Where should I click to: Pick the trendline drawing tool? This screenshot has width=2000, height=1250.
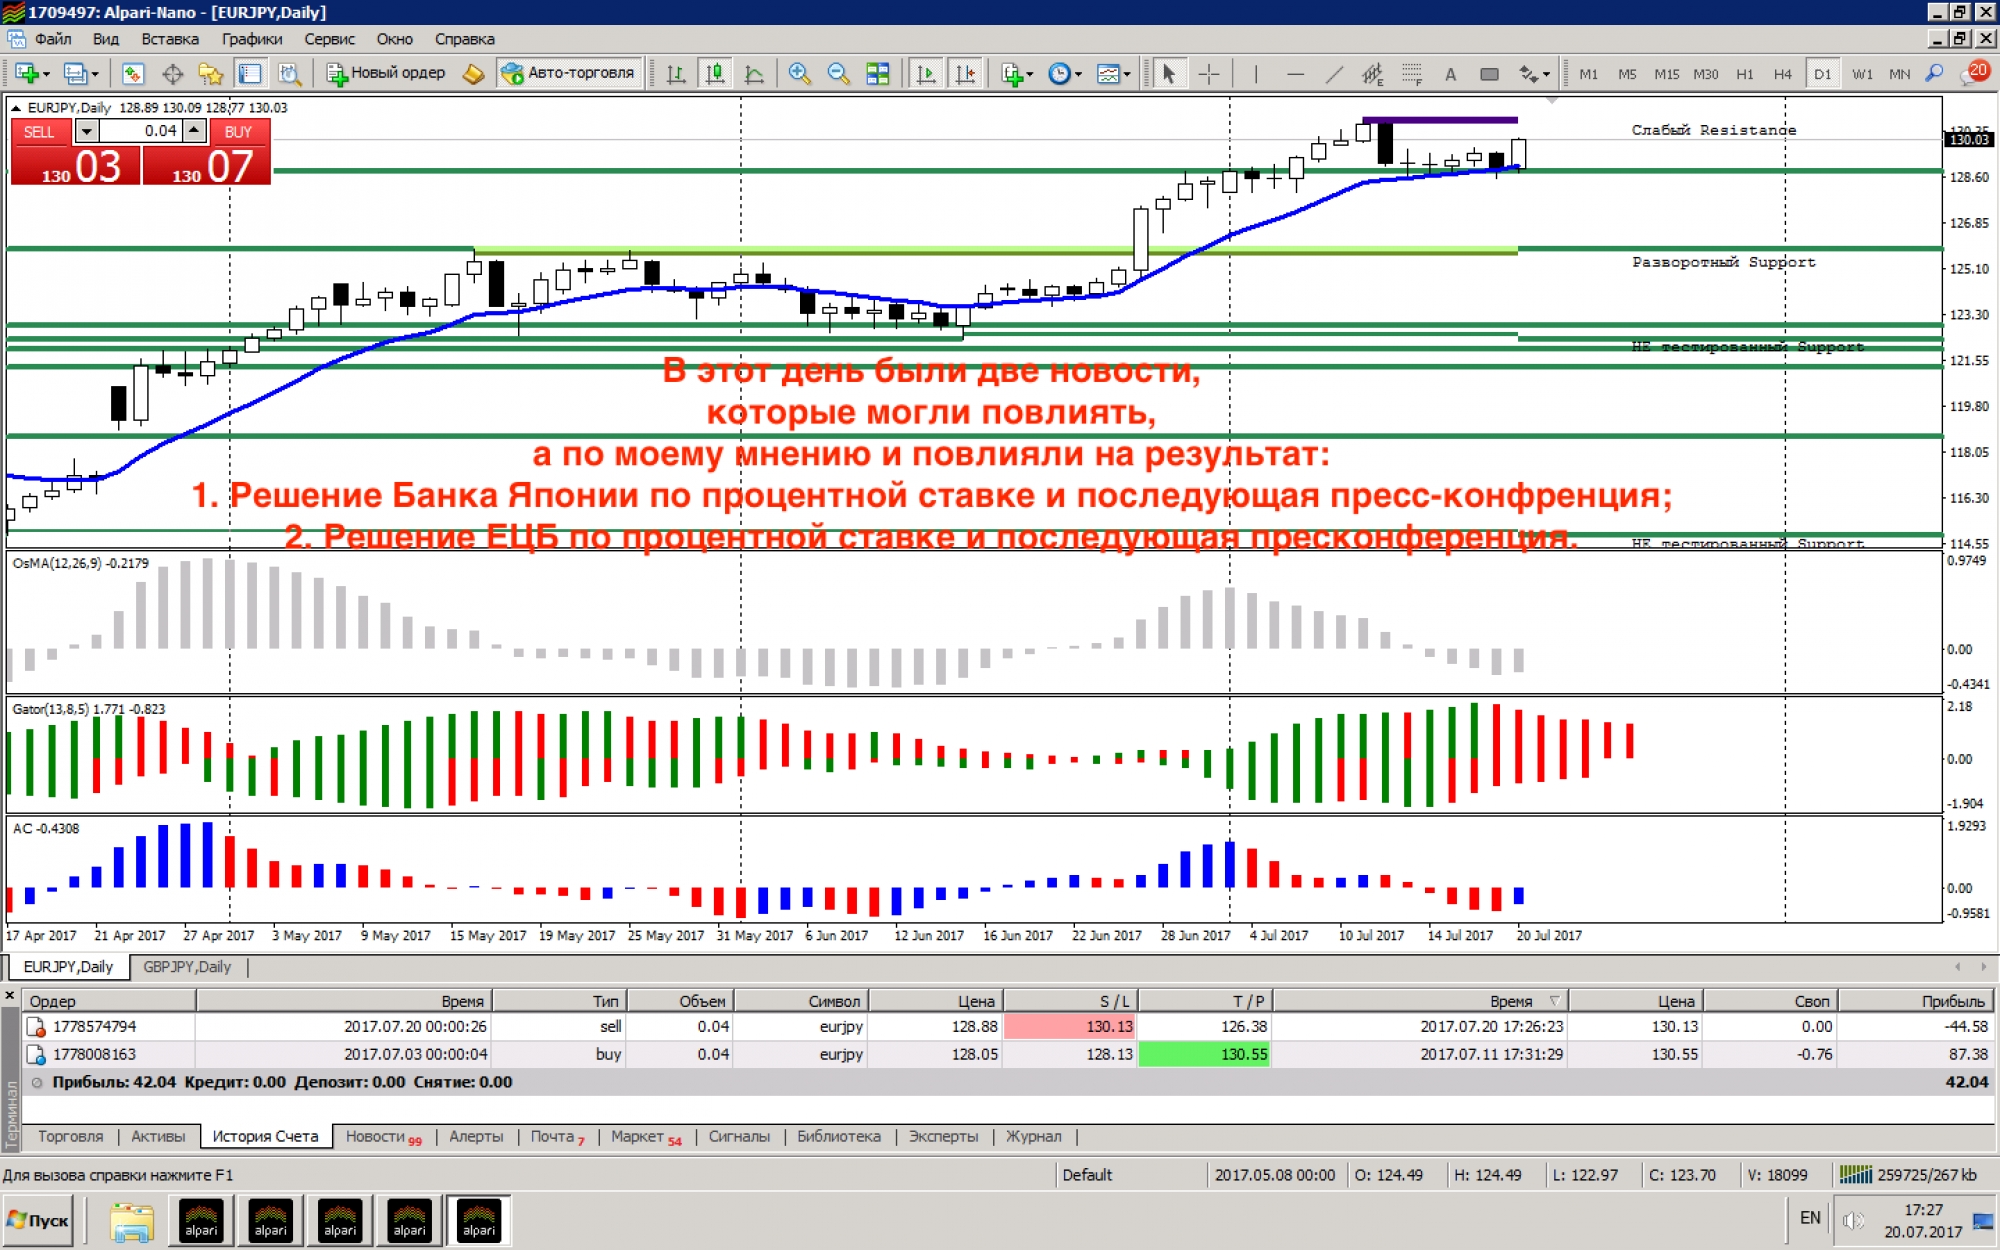(1334, 74)
